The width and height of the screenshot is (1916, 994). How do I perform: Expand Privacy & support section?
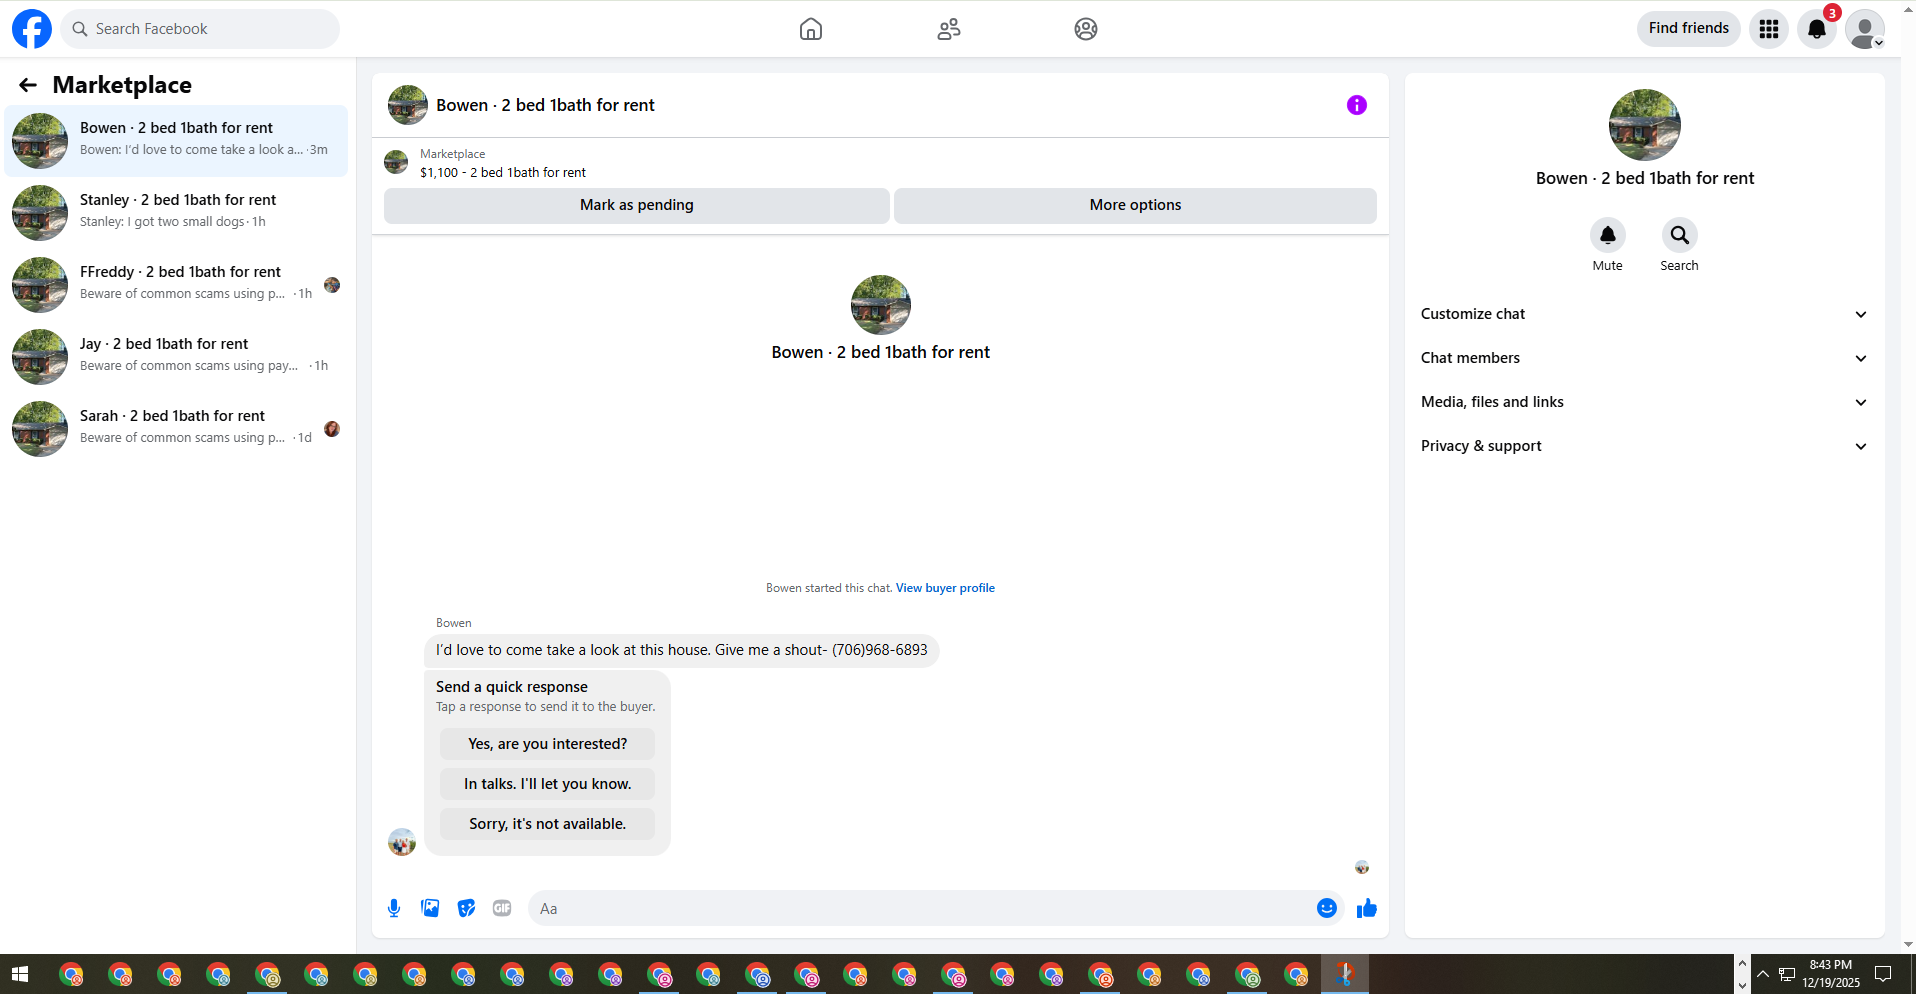(x=1645, y=446)
